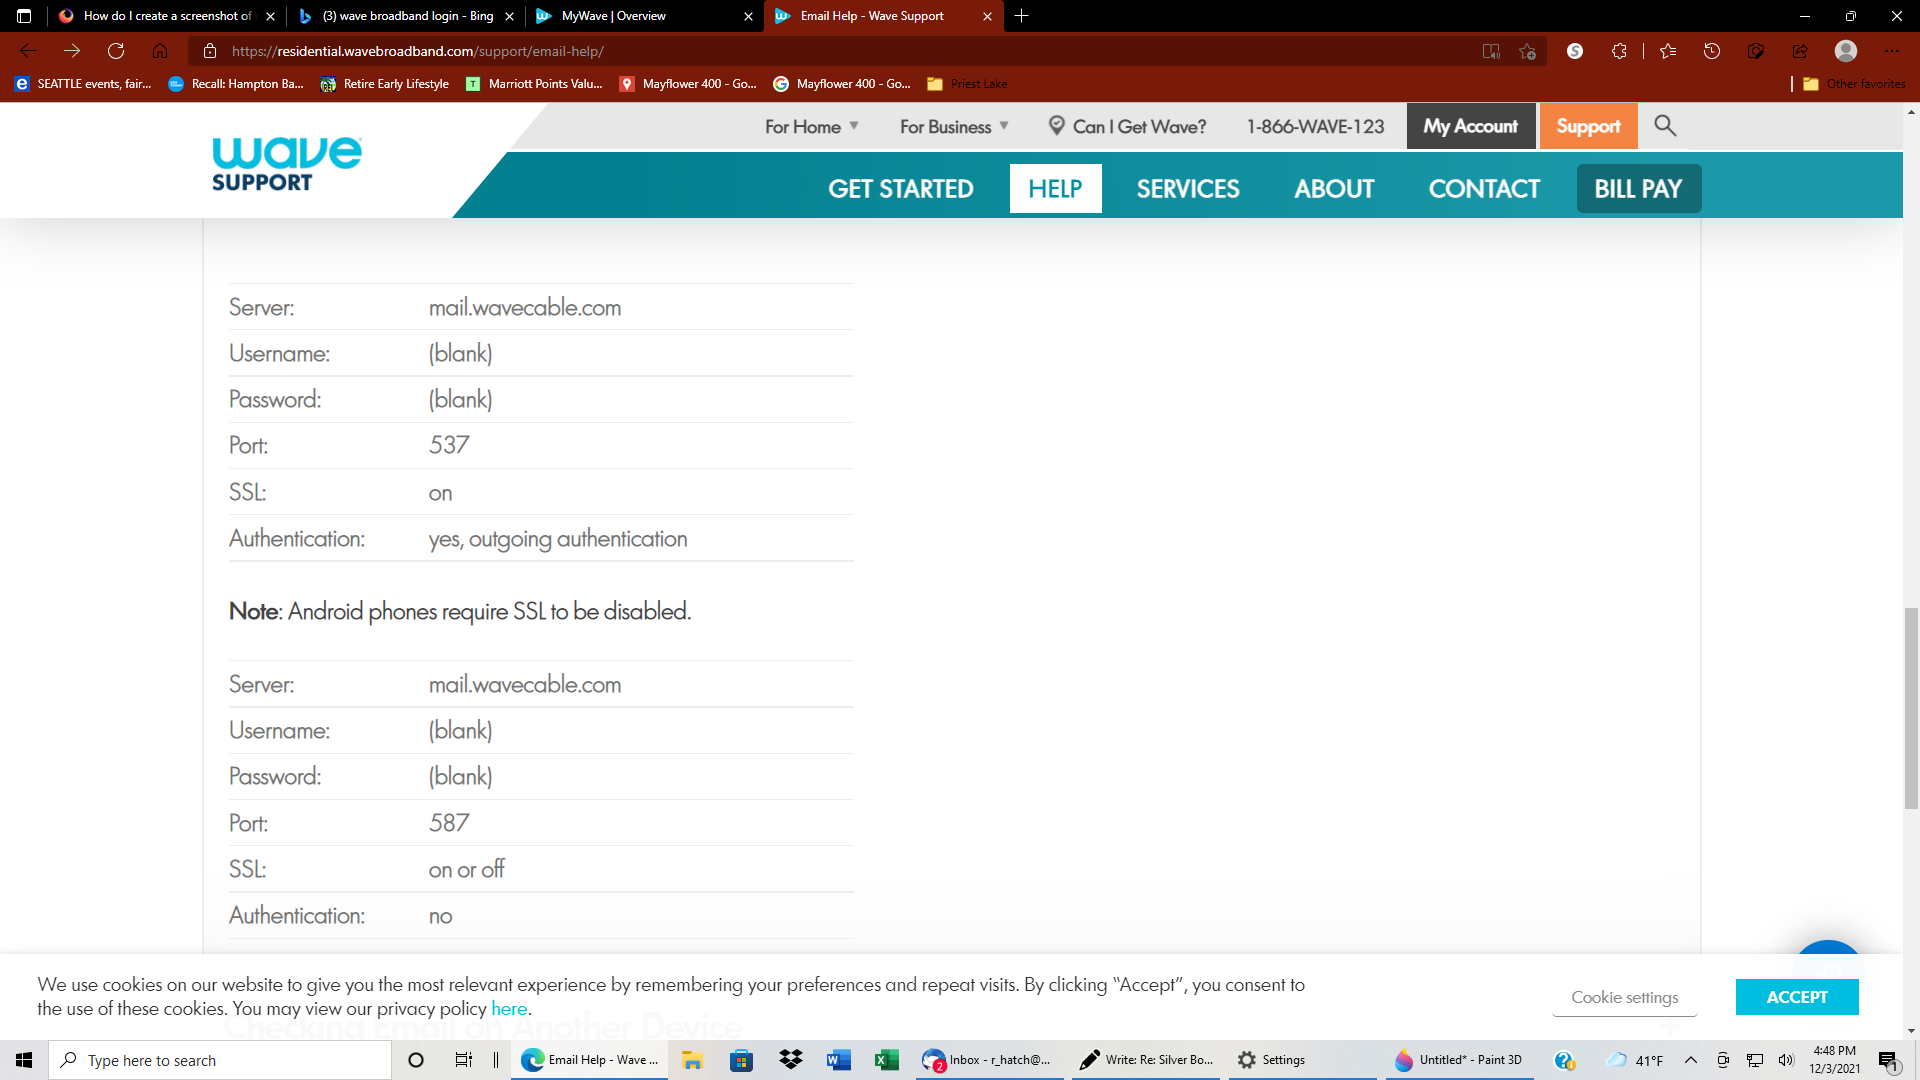The height and width of the screenshot is (1080, 1920).
Task: Open the browser history icon
Action: pyautogui.click(x=1711, y=51)
